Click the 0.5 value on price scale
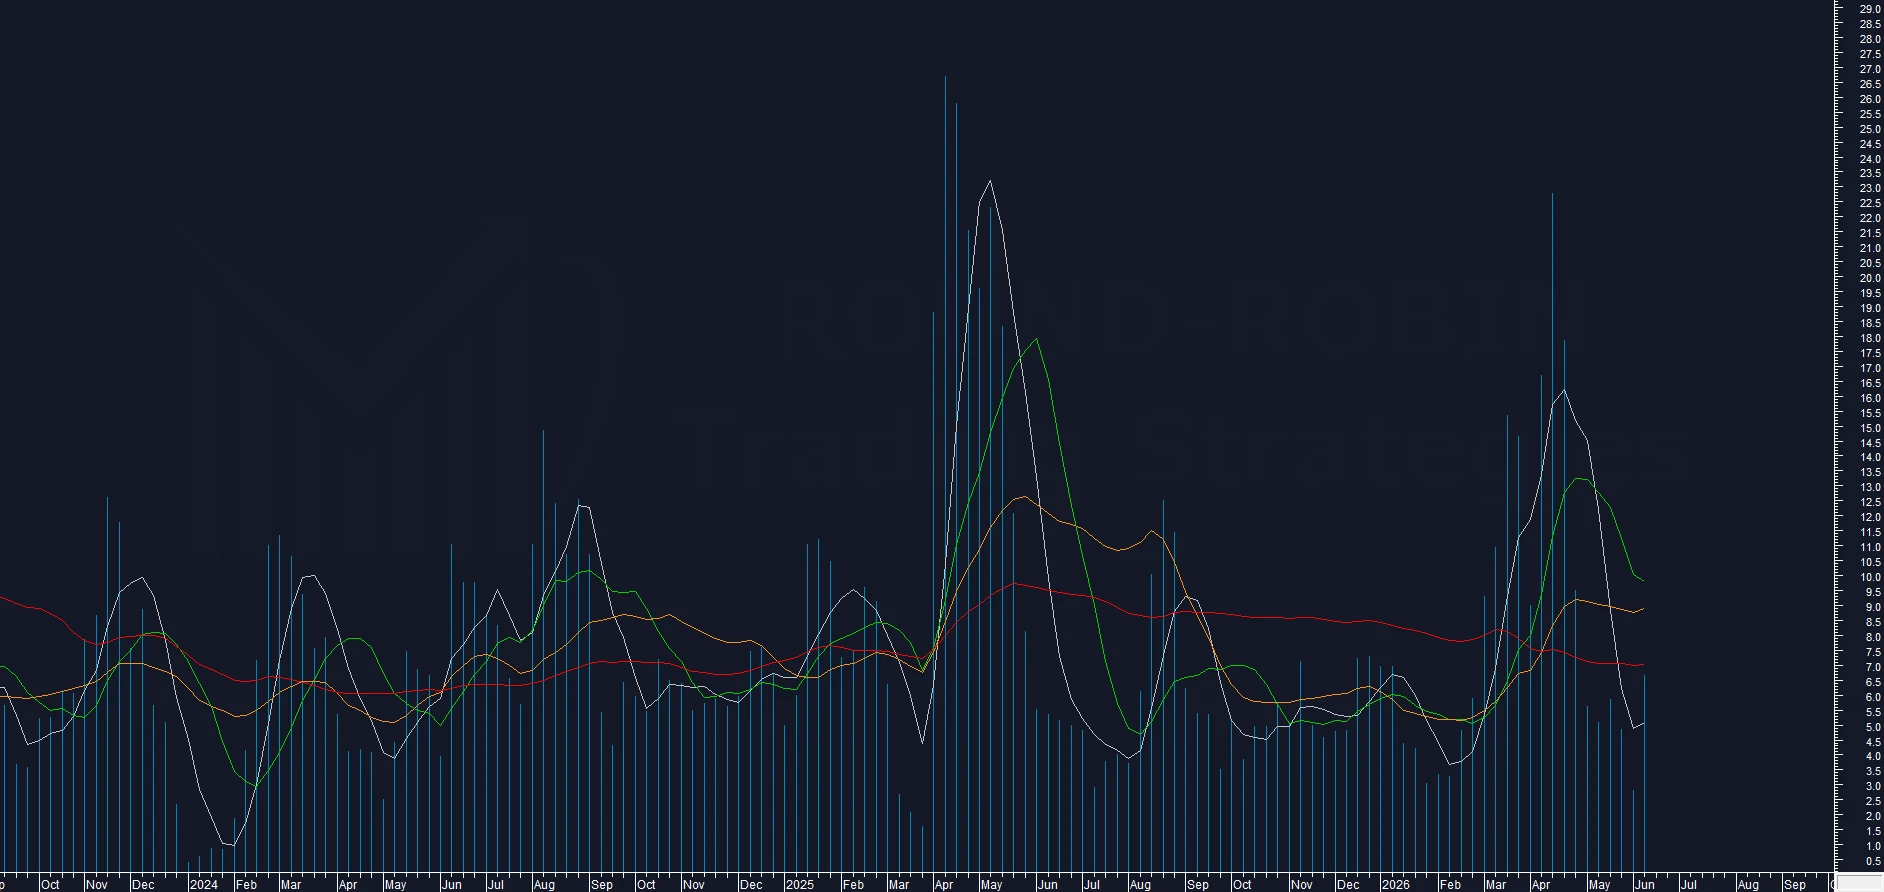The image size is (1884, 892). click(1872, 861)
